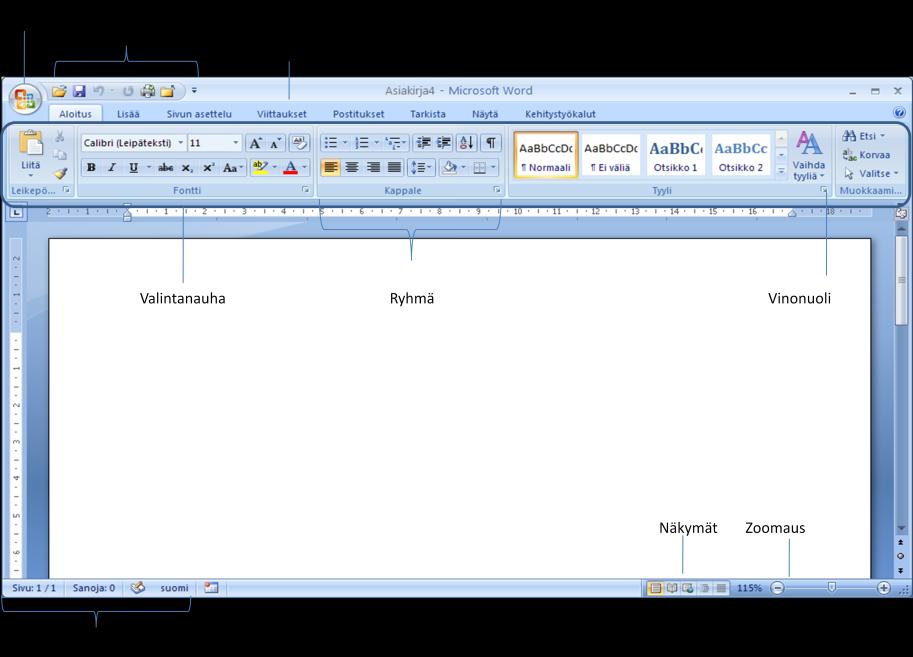Open the multilevel list dropdown
The height and width of the screenshot is (657, 913).
(x=396, y=143)
